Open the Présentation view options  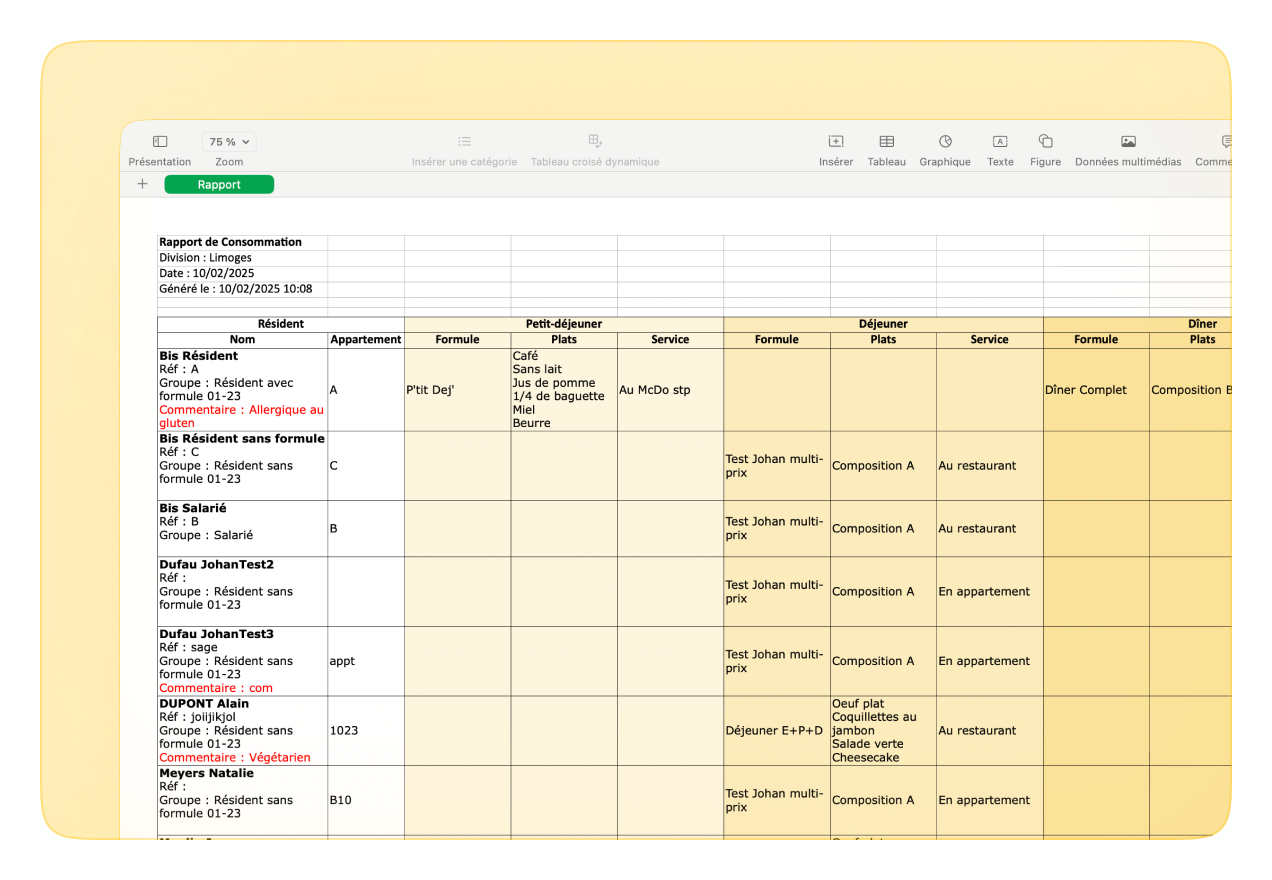coord(160,142)
